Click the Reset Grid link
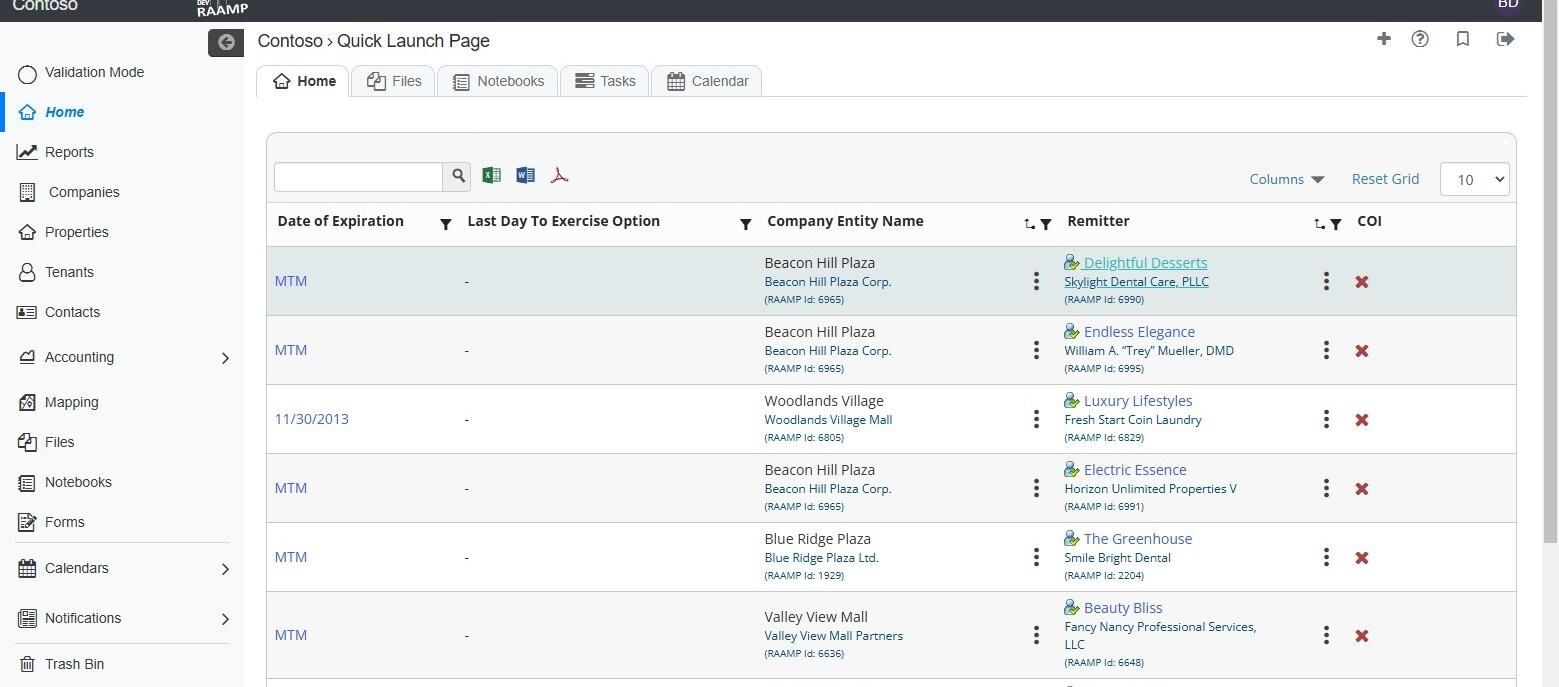 coord(1385,179)
